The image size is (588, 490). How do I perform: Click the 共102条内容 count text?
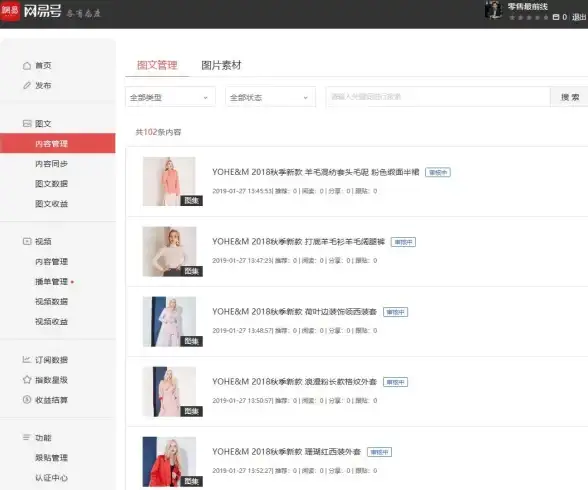point(158,132)
